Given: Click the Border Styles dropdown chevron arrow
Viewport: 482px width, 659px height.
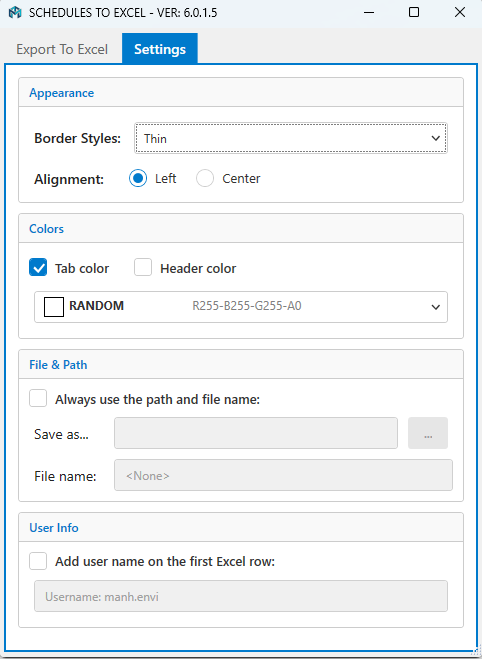Looking at the screenshot, I should pyautogui.click(x=435, y=138).
